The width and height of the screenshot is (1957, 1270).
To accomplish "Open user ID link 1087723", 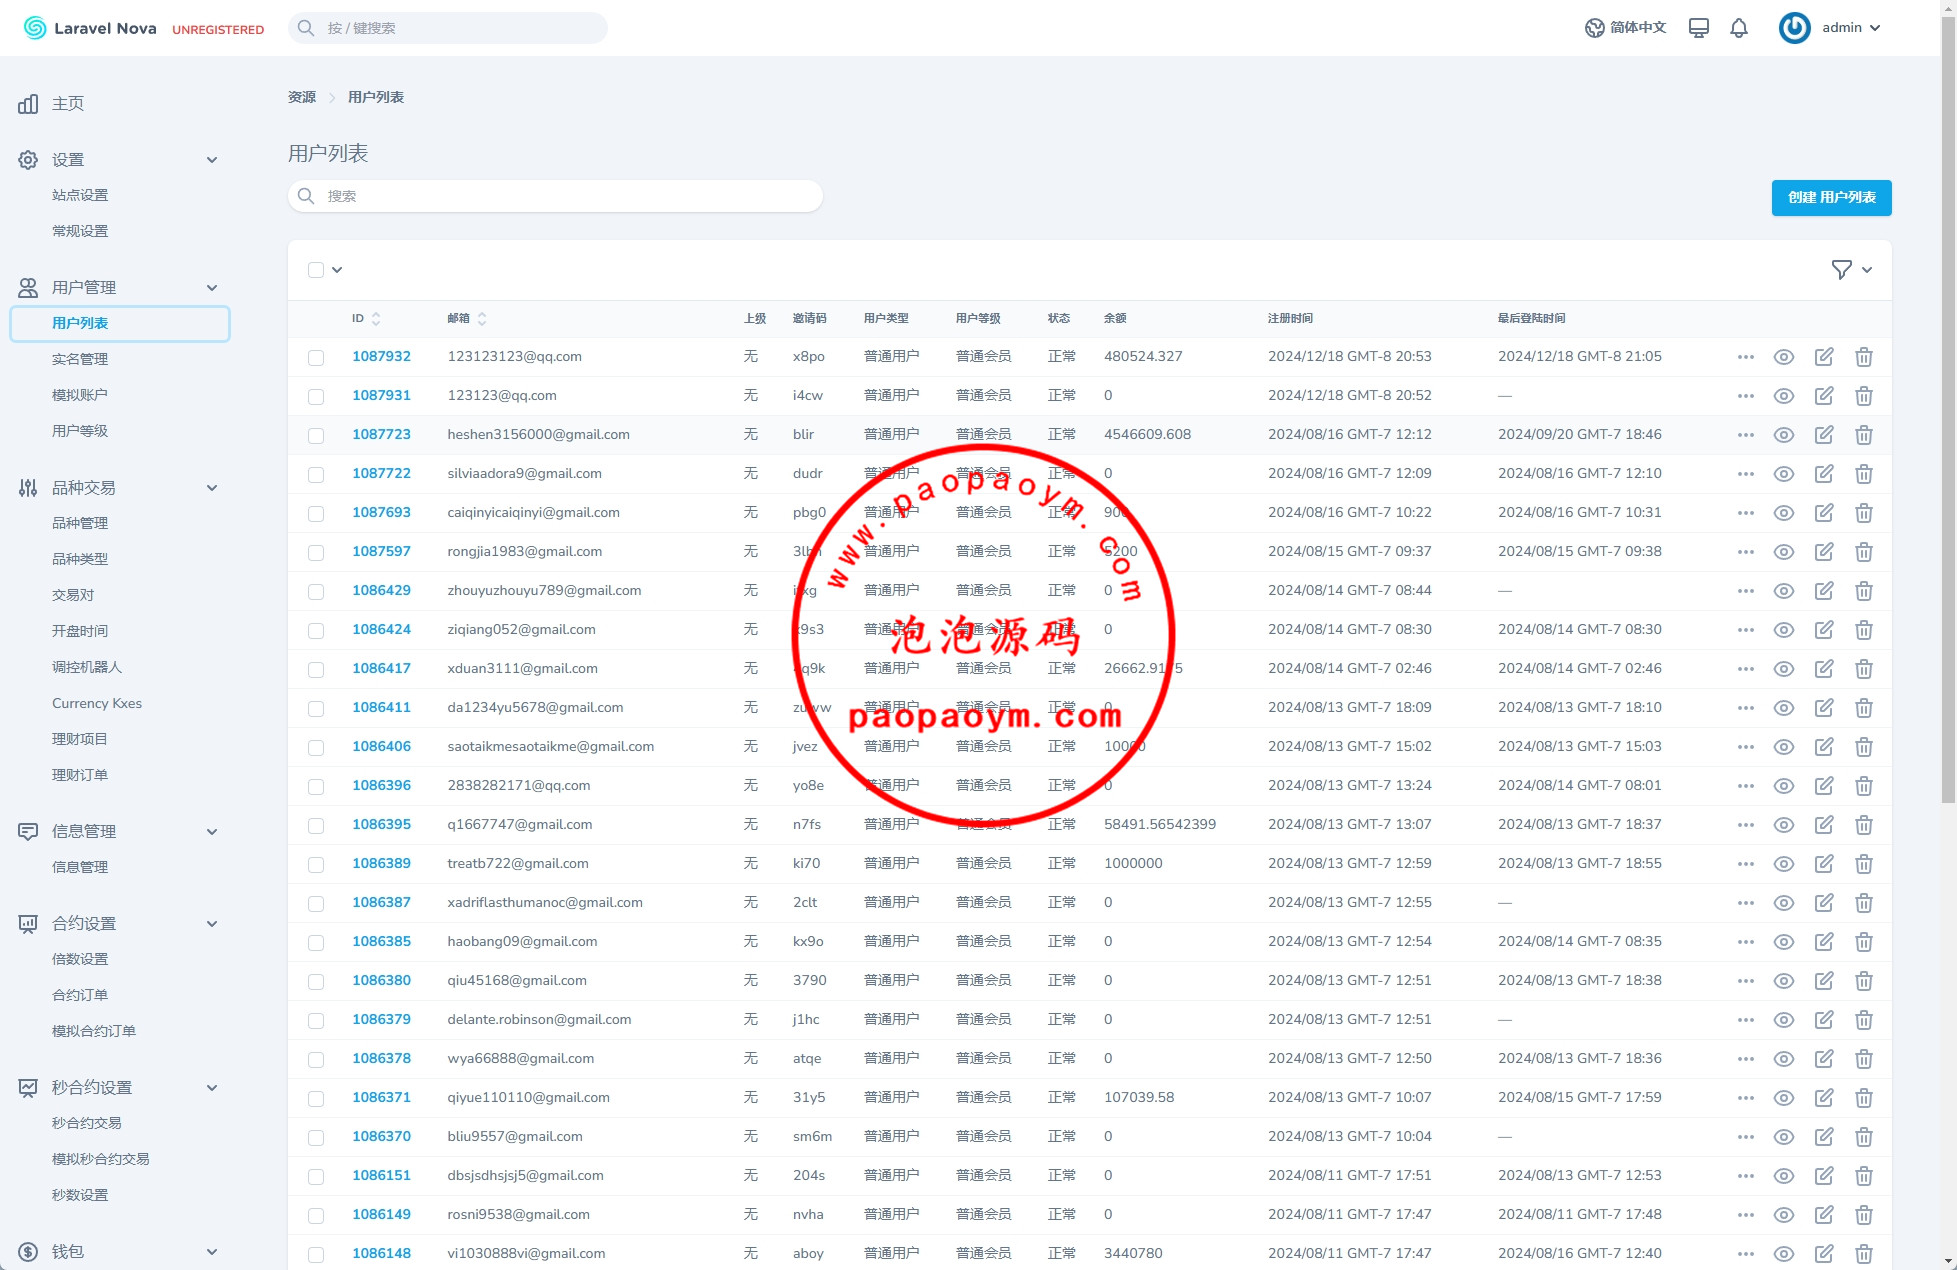I will [x=381, y=435].
